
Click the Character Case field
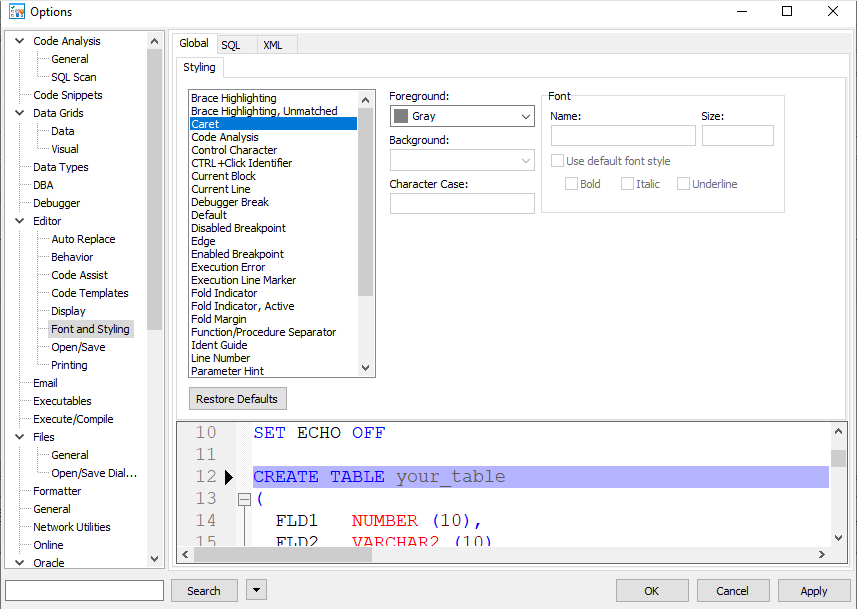462,203
